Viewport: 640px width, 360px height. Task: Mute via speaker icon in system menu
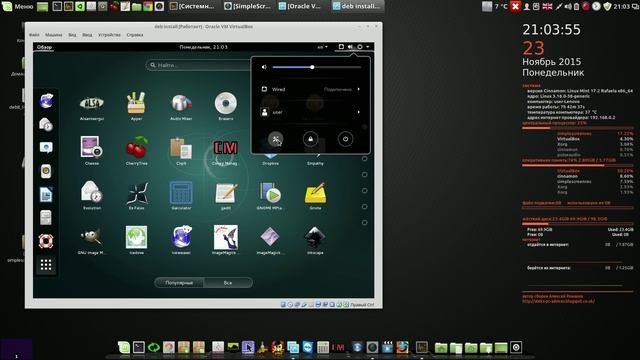pyautogui.click(x=264, y=67)
